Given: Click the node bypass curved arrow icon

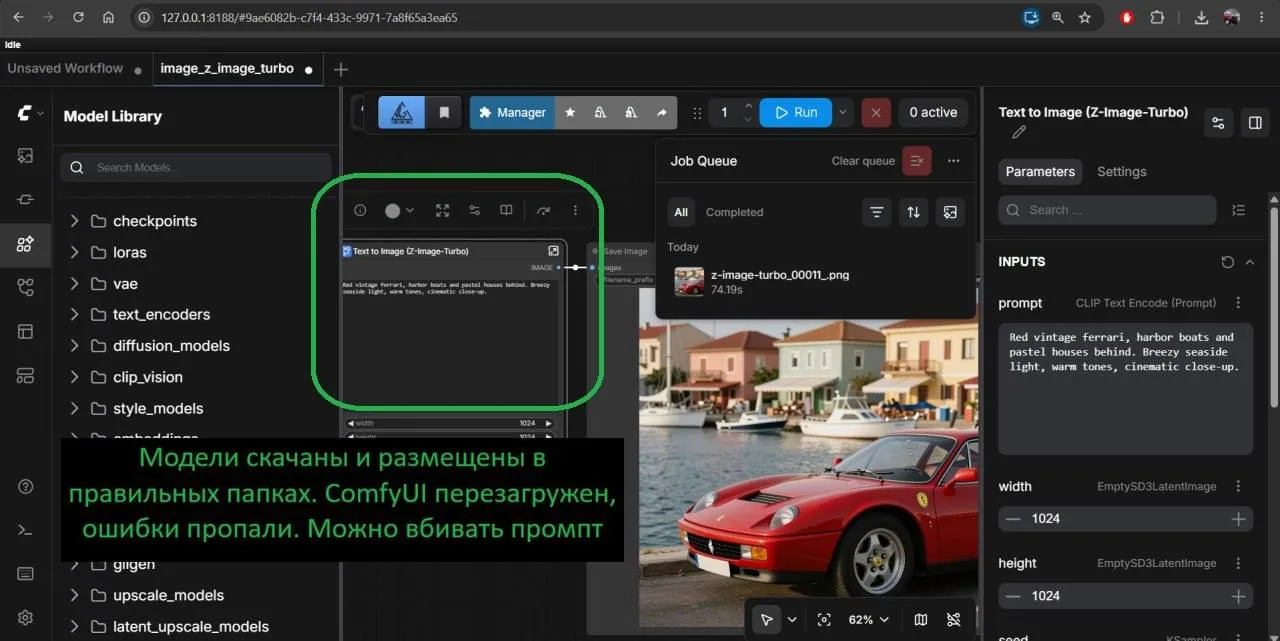Looking at the screenshot, I should (543, 210).
